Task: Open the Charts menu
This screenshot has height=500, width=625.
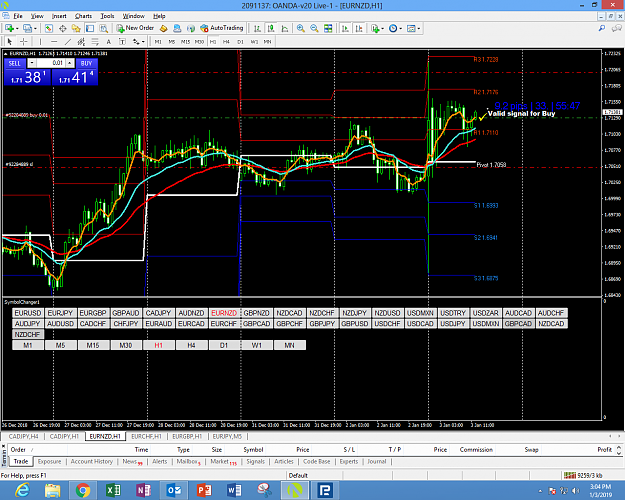Action: [83, 16]
